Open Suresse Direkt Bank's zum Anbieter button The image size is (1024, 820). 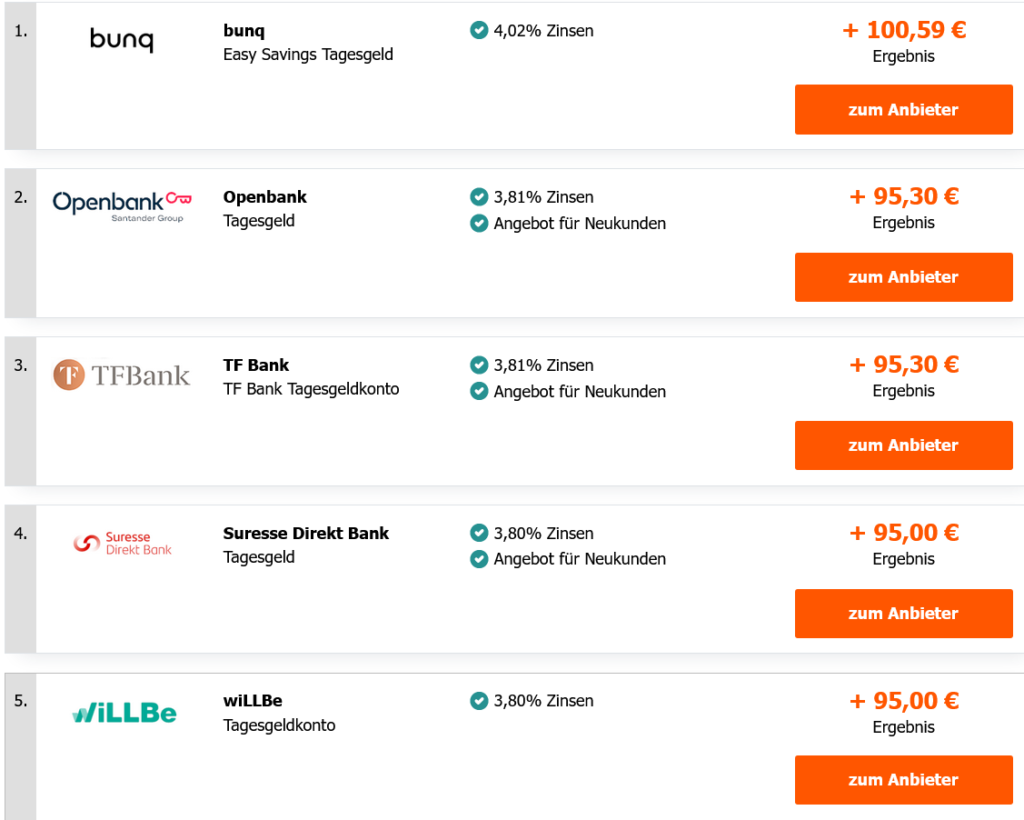[903, 613]
